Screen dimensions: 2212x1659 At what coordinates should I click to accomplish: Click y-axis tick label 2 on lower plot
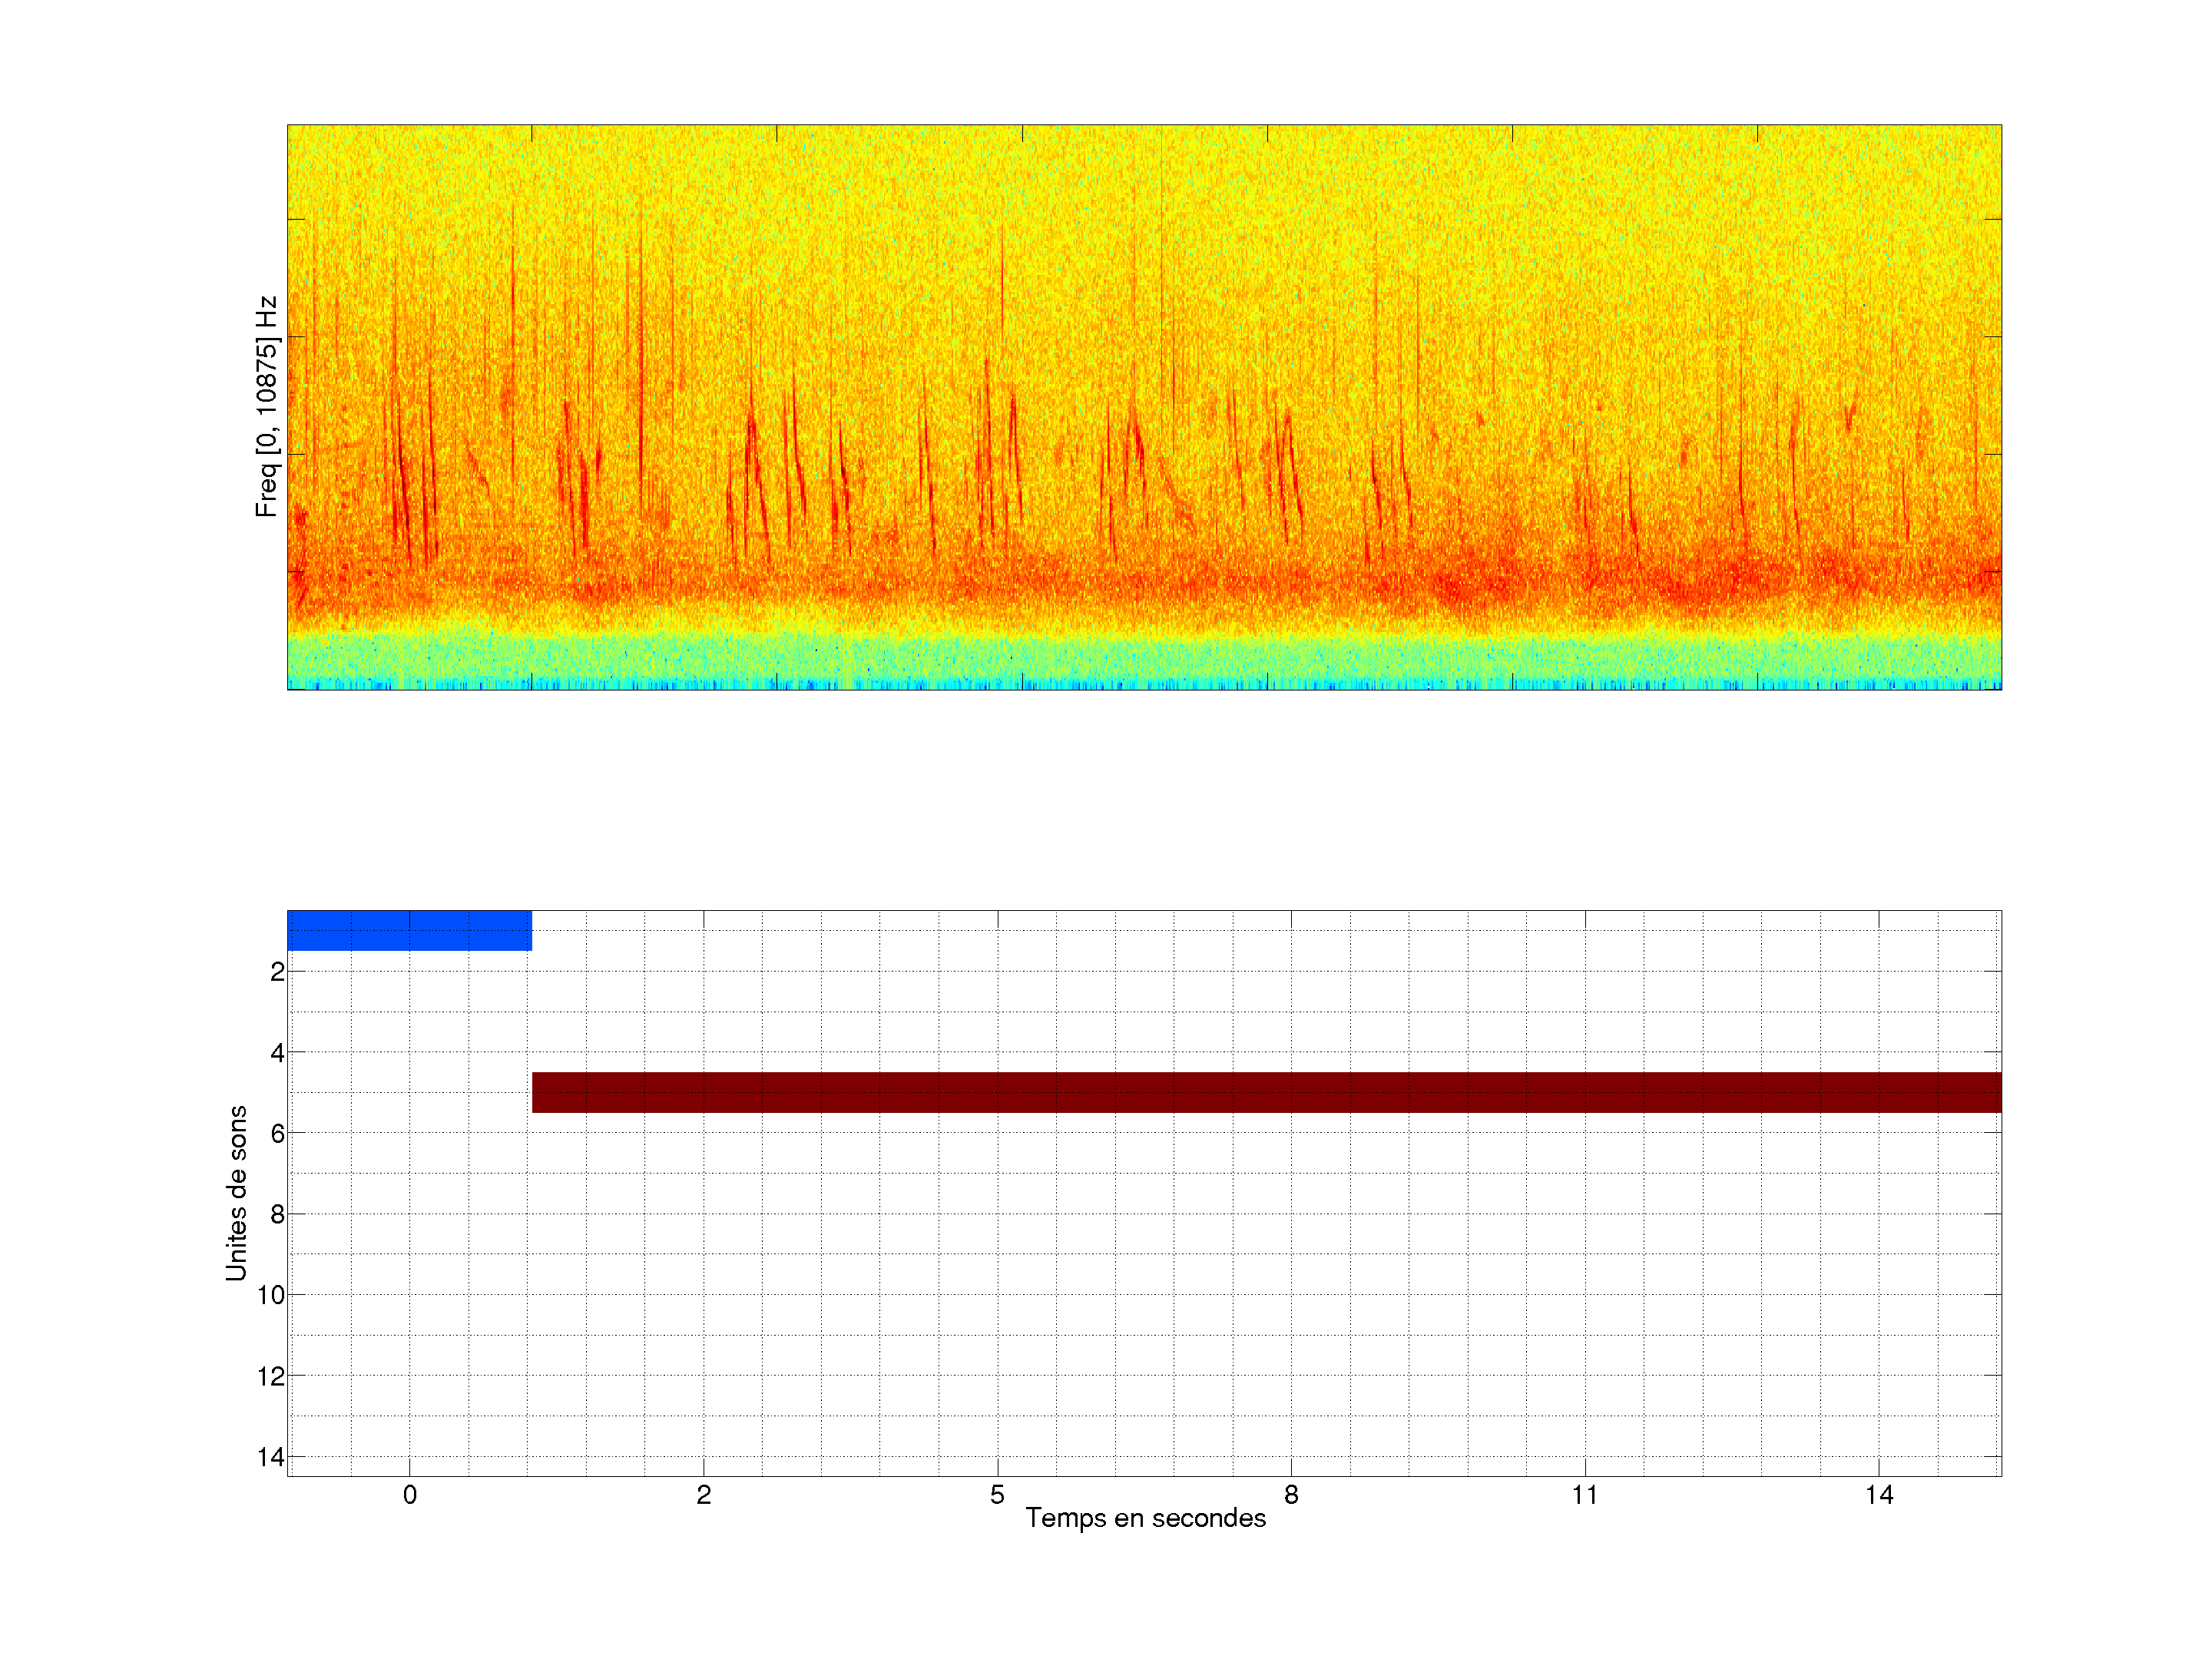click(277, 972)
